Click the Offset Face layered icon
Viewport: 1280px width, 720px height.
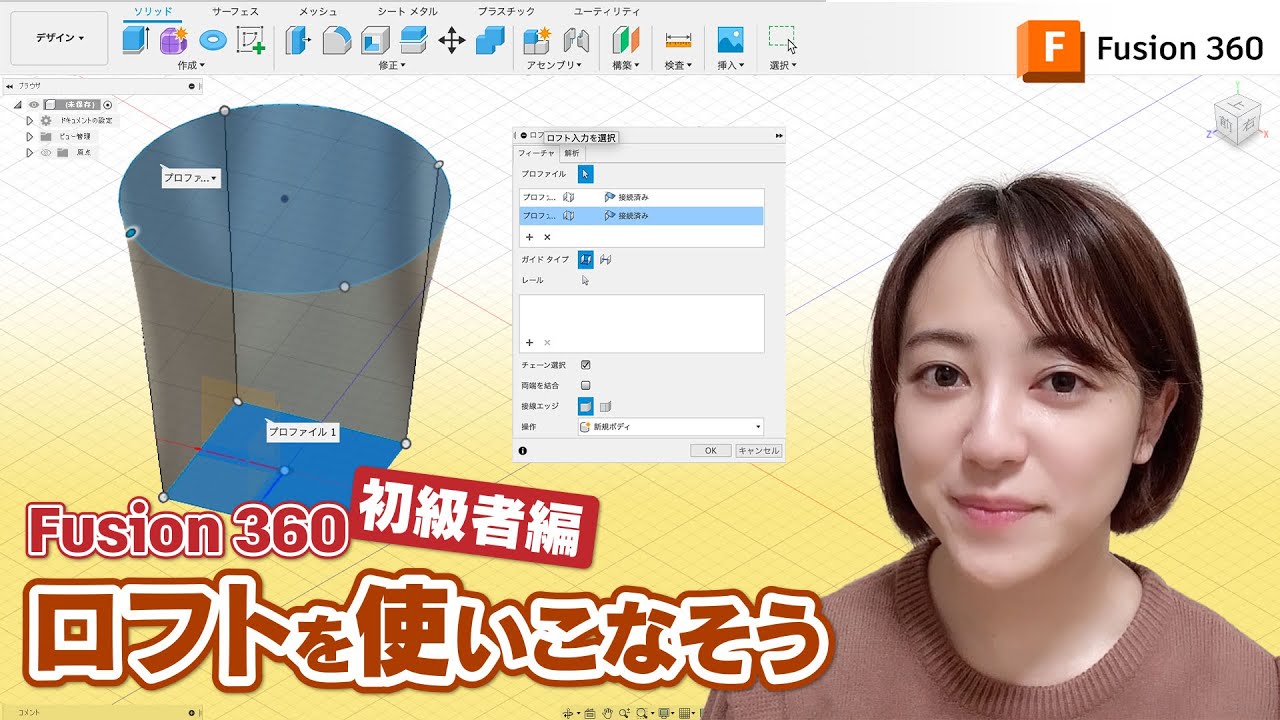[x=413, y=40]
